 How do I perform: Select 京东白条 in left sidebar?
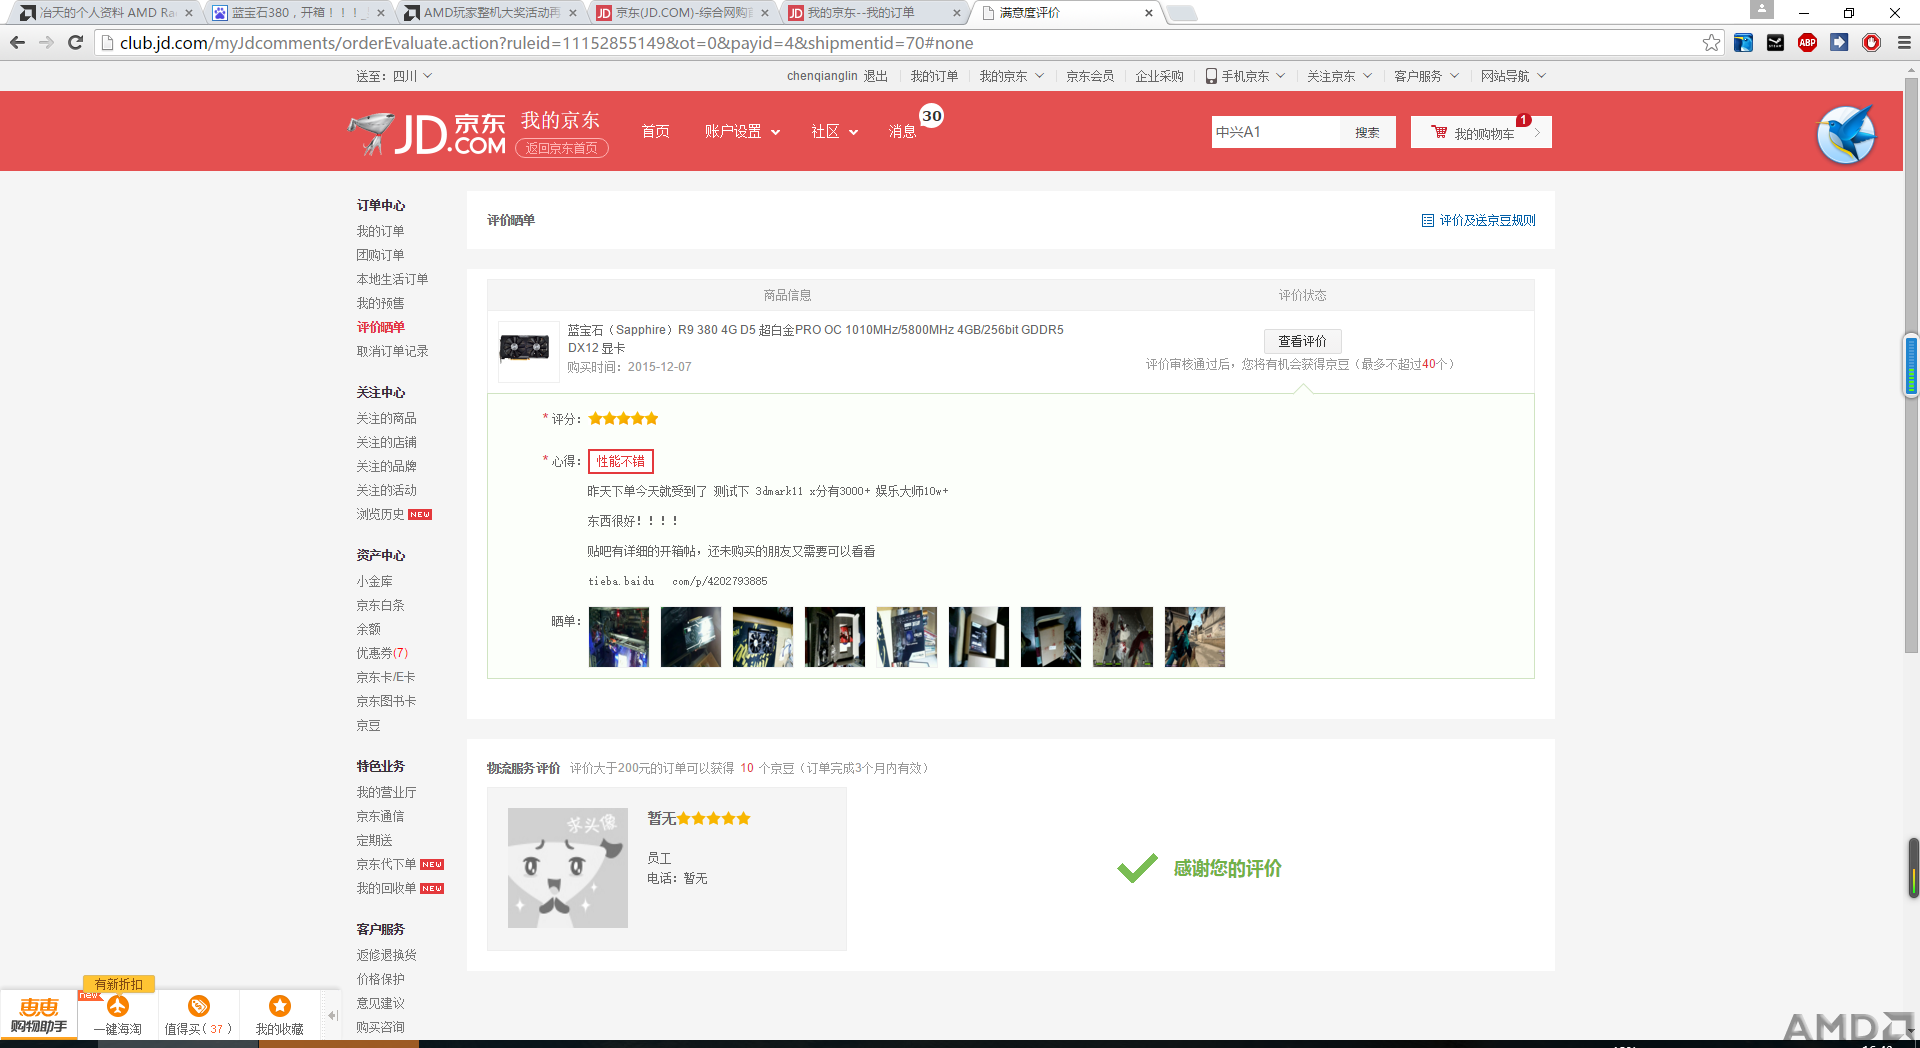coord(380,605)
